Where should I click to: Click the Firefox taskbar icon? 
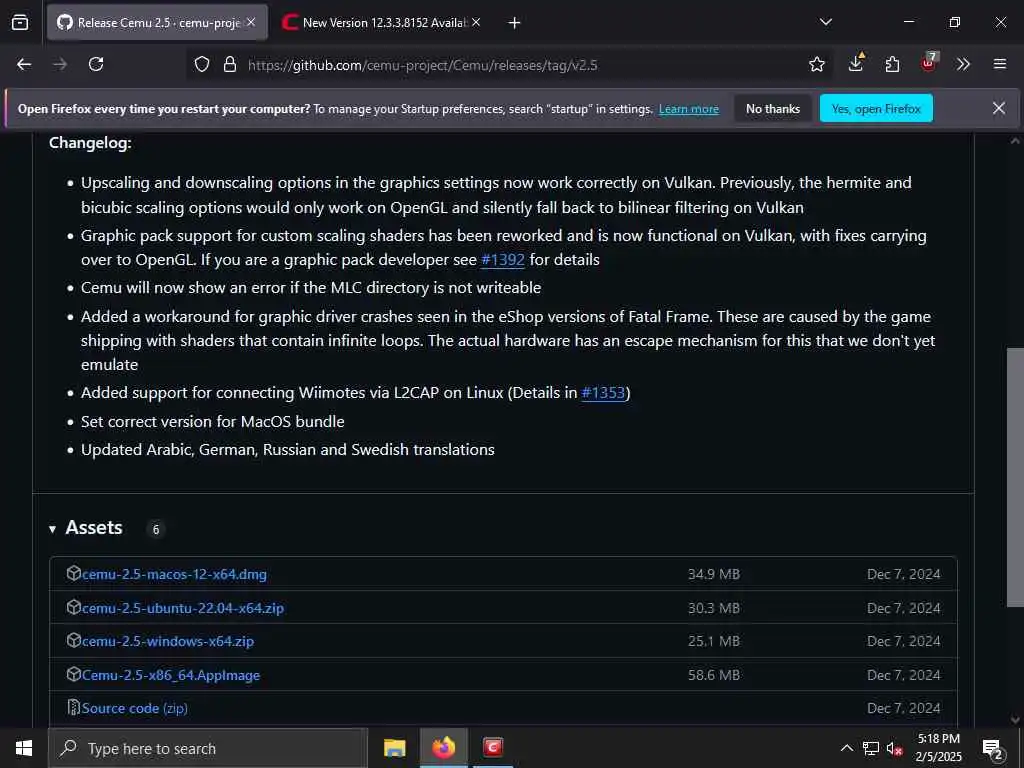point(443,748)
